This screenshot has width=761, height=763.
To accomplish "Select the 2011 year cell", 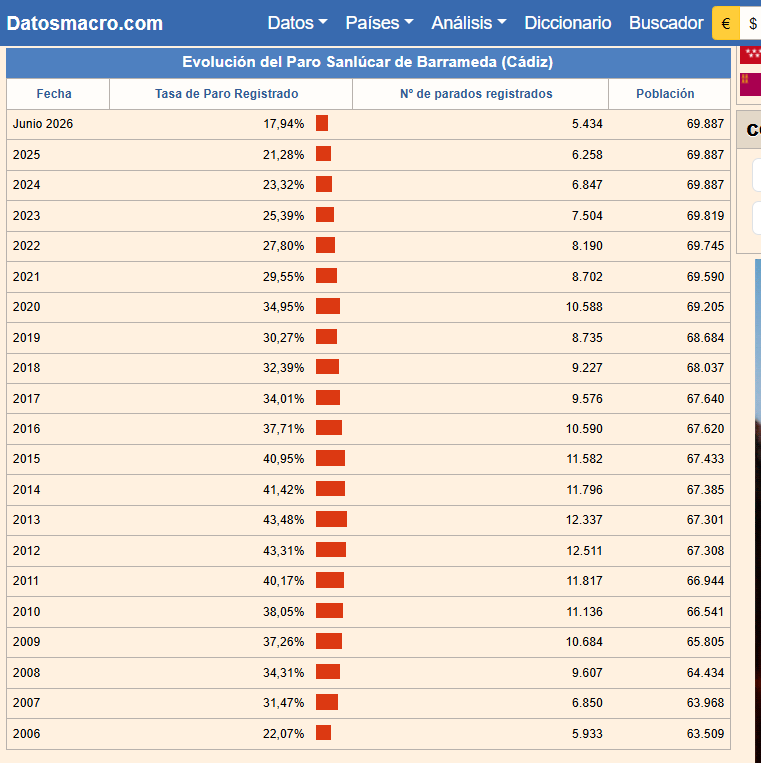I will pos(26,581).
